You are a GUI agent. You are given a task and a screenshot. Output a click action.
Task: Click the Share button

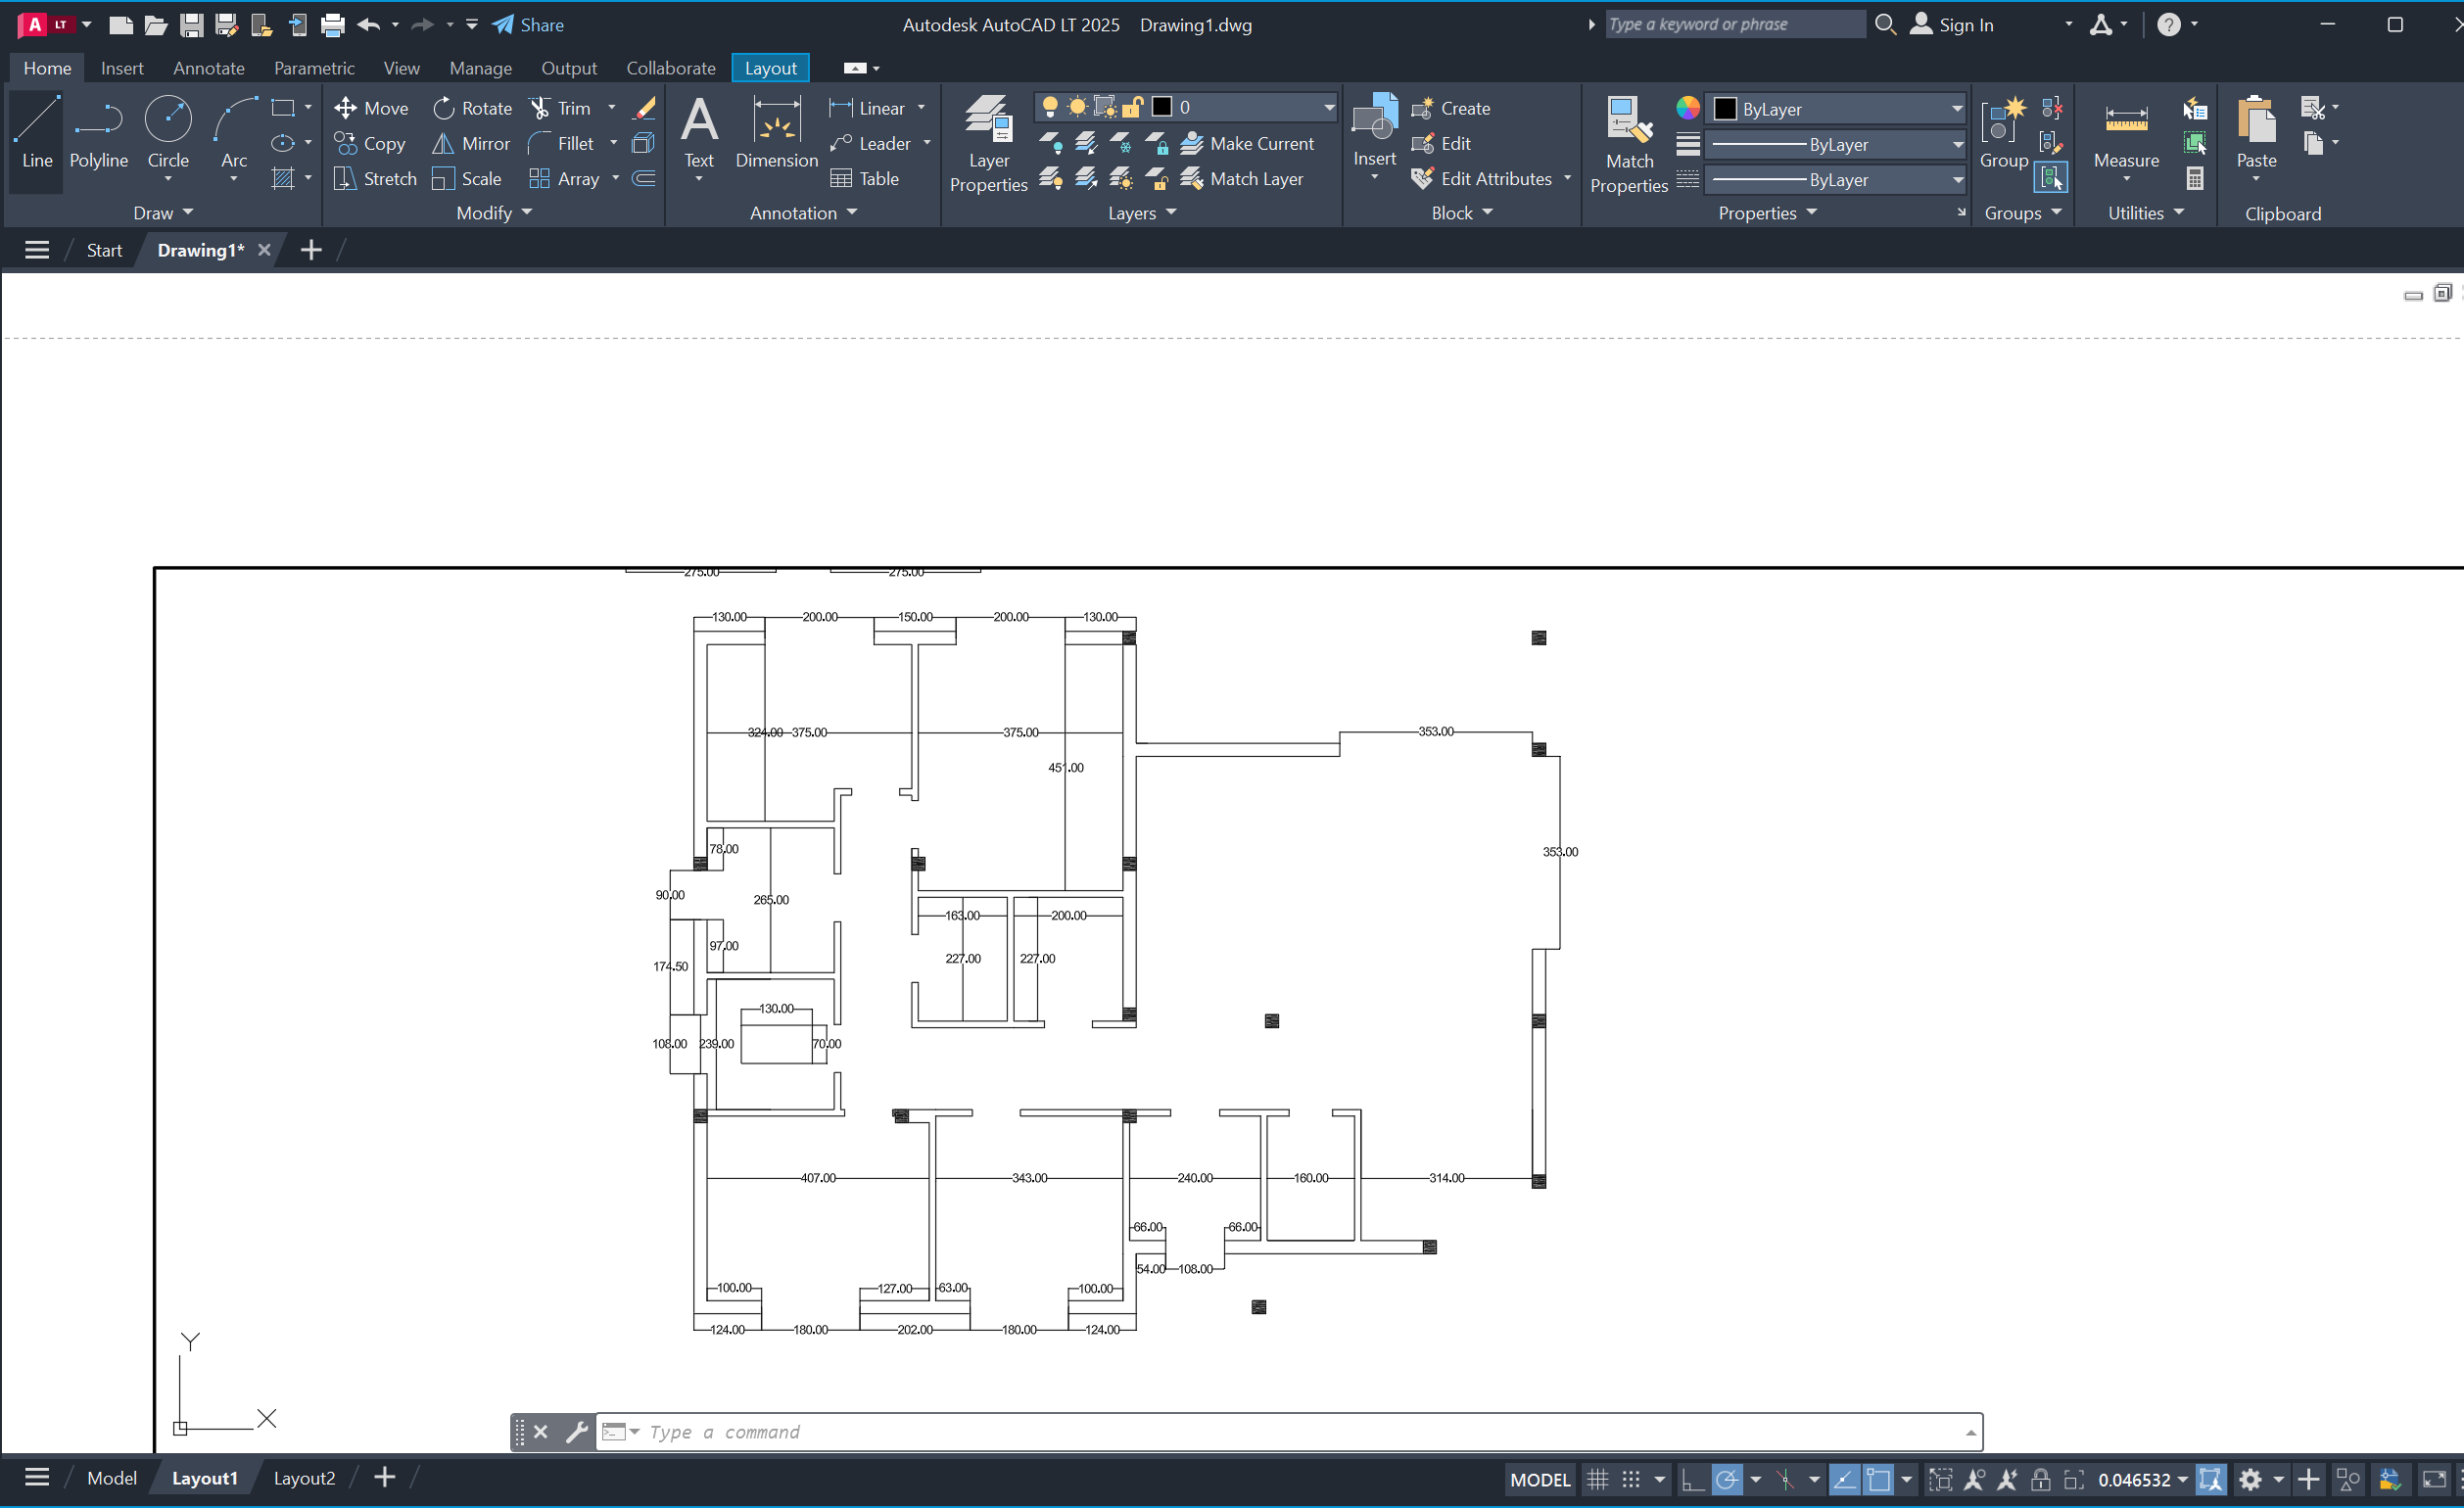pos(528,25)
